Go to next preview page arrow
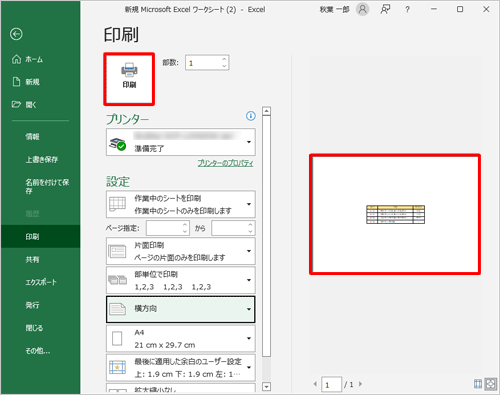Screen dimensions: 500x395 (360, 384)
